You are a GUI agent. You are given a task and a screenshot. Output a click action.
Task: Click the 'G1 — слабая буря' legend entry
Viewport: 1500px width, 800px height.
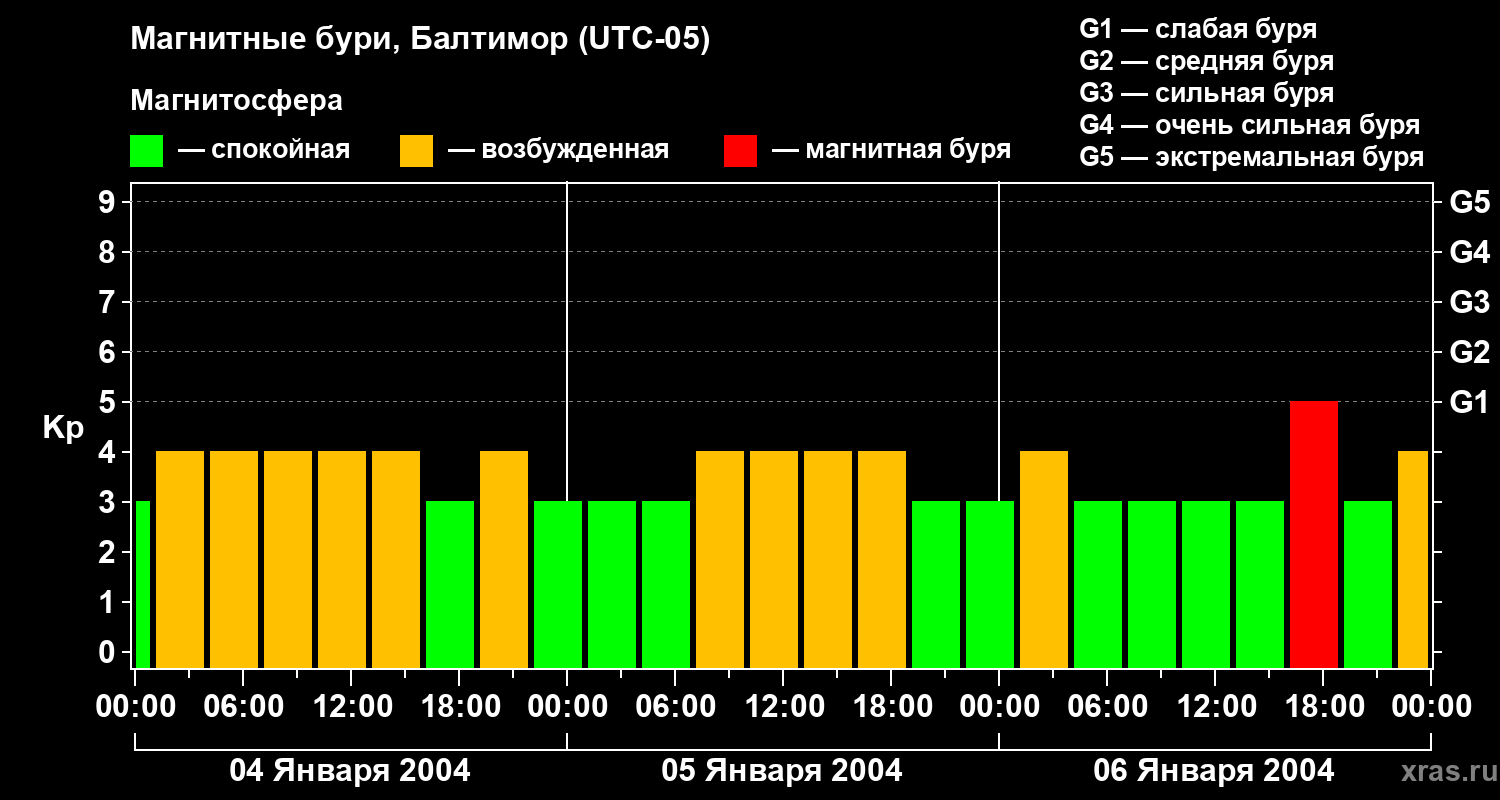click(x=1198, y=29)
